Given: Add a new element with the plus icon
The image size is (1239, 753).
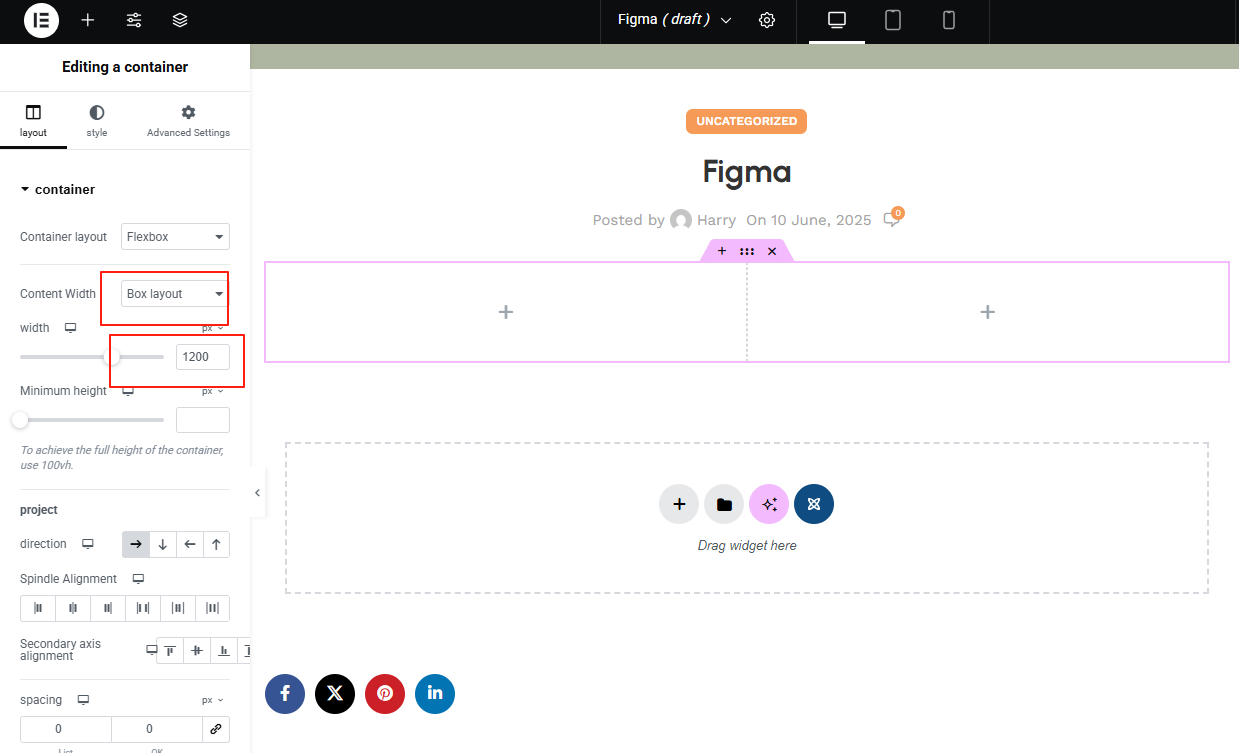Looking at the screenshot, I should click(87, 20).
